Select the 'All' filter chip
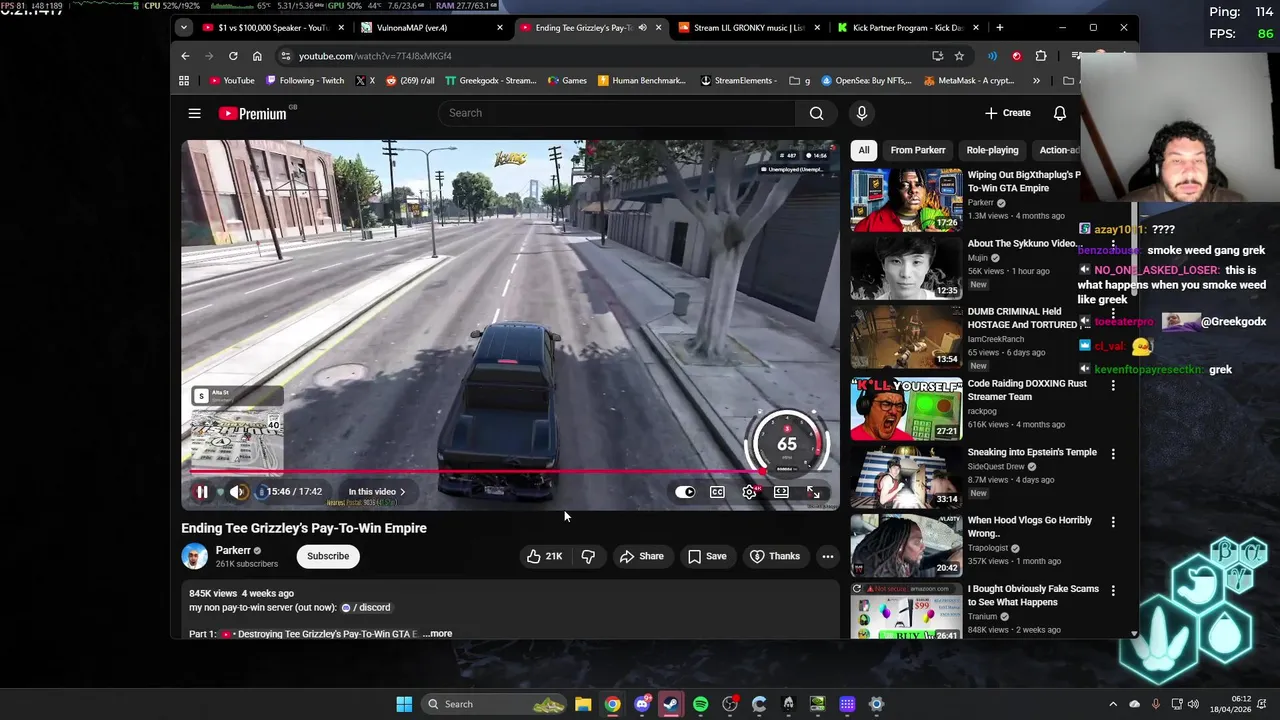This screenshot has height=720, width=1280. coord(864,150)
